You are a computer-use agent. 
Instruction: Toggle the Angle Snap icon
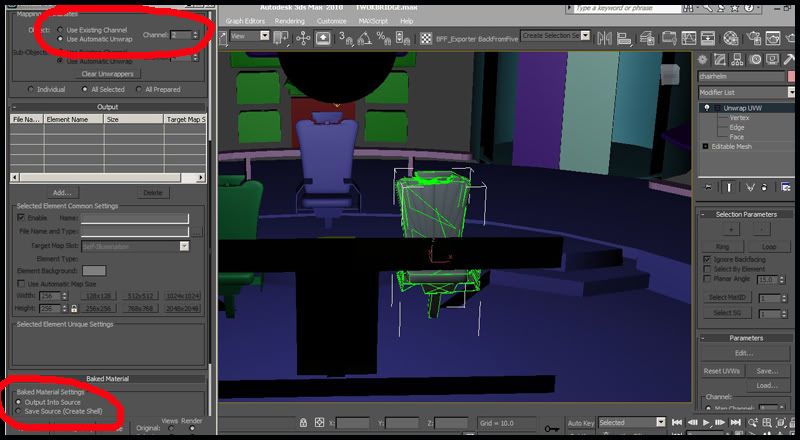pos(364,38)
